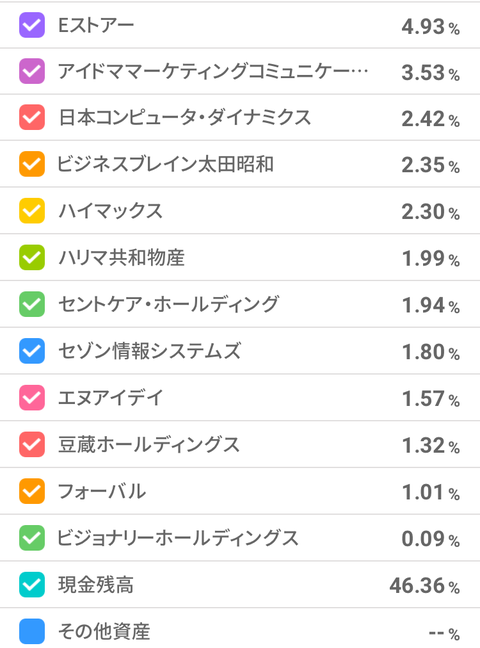Uncheck セントケア・ホールディング green checkbox
480x648 pixels.
click(32, 304)
